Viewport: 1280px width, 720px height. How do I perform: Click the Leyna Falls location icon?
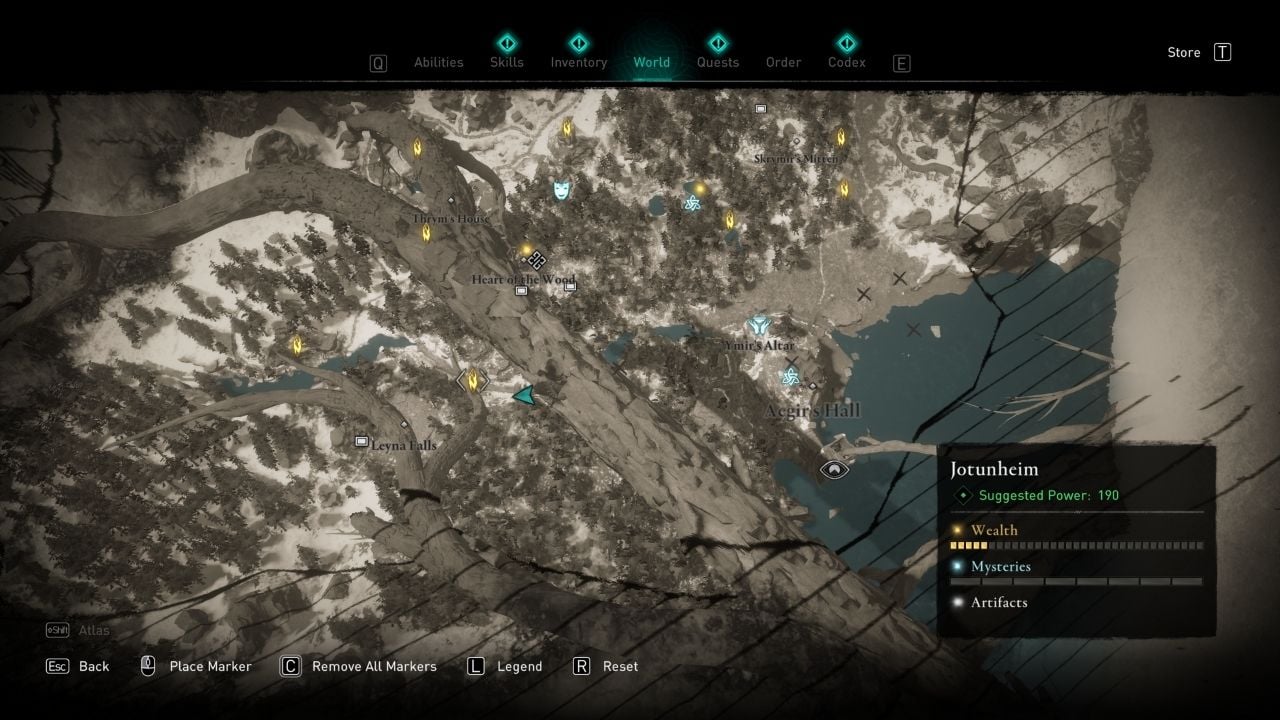tap(361, 441)
